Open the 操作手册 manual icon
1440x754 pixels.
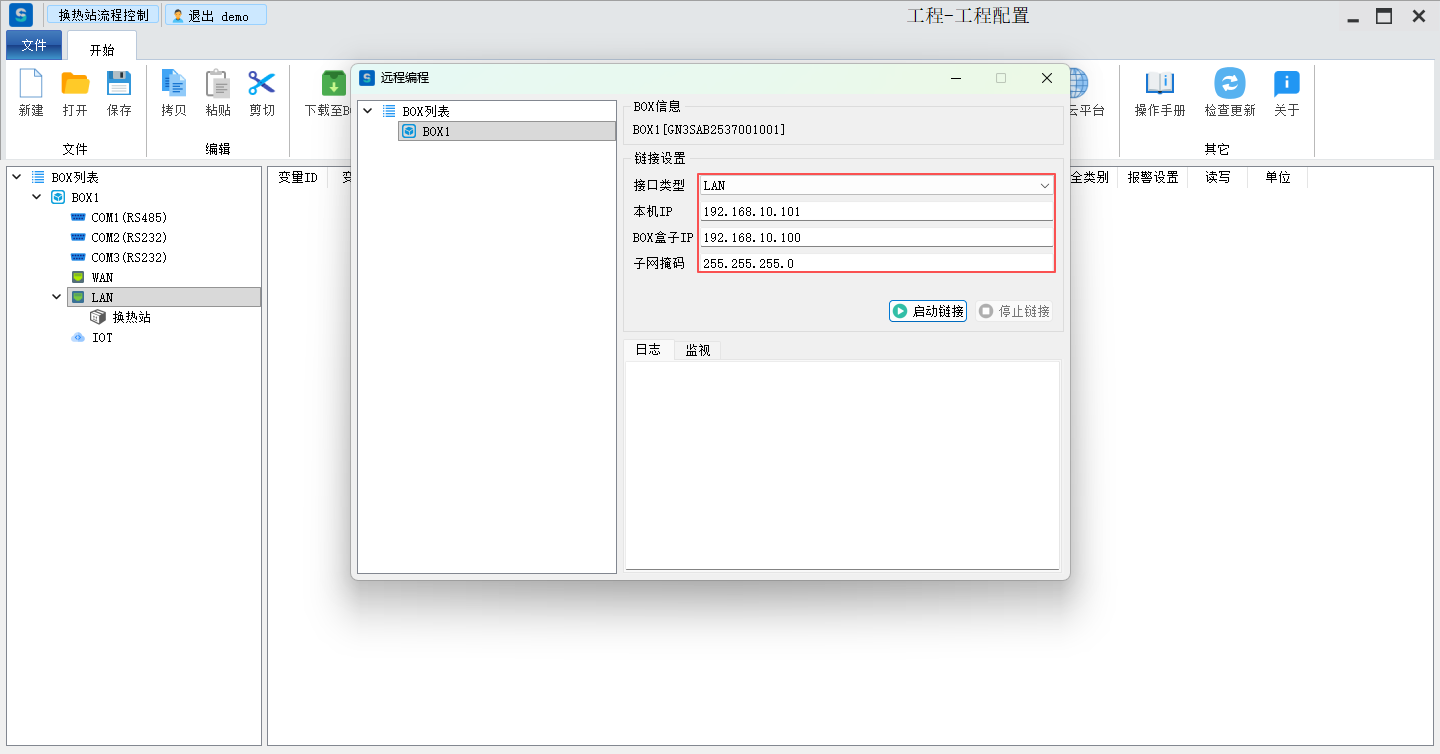(x=1160, y=84)
